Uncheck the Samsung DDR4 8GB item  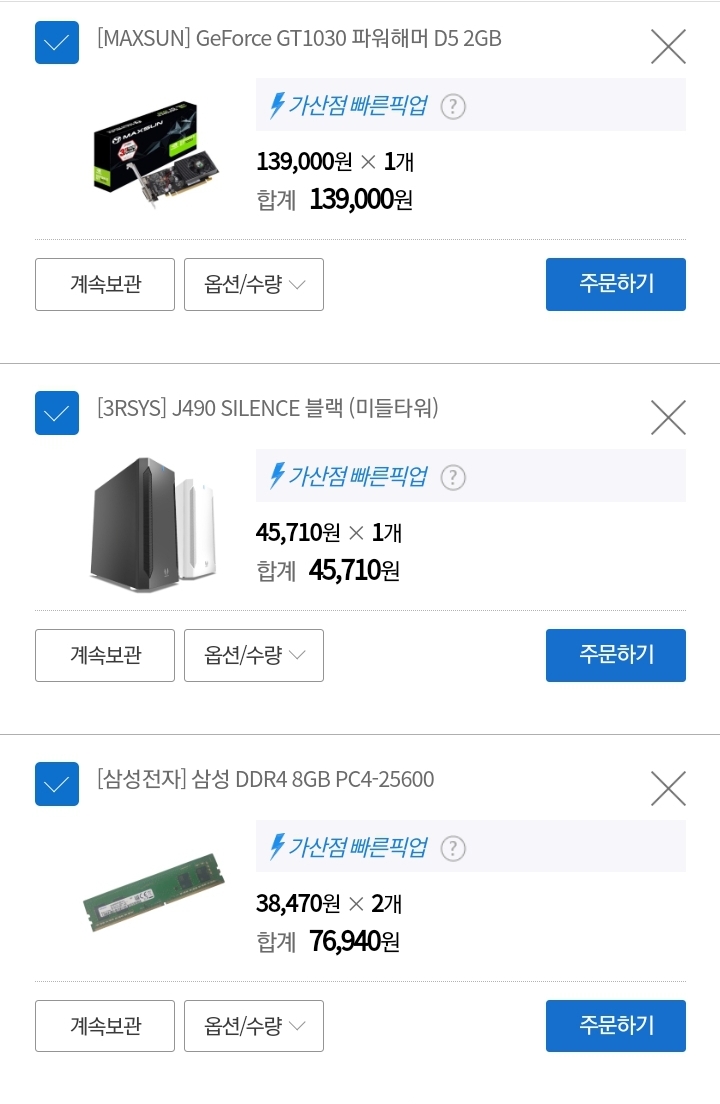[x=57, y=784]
